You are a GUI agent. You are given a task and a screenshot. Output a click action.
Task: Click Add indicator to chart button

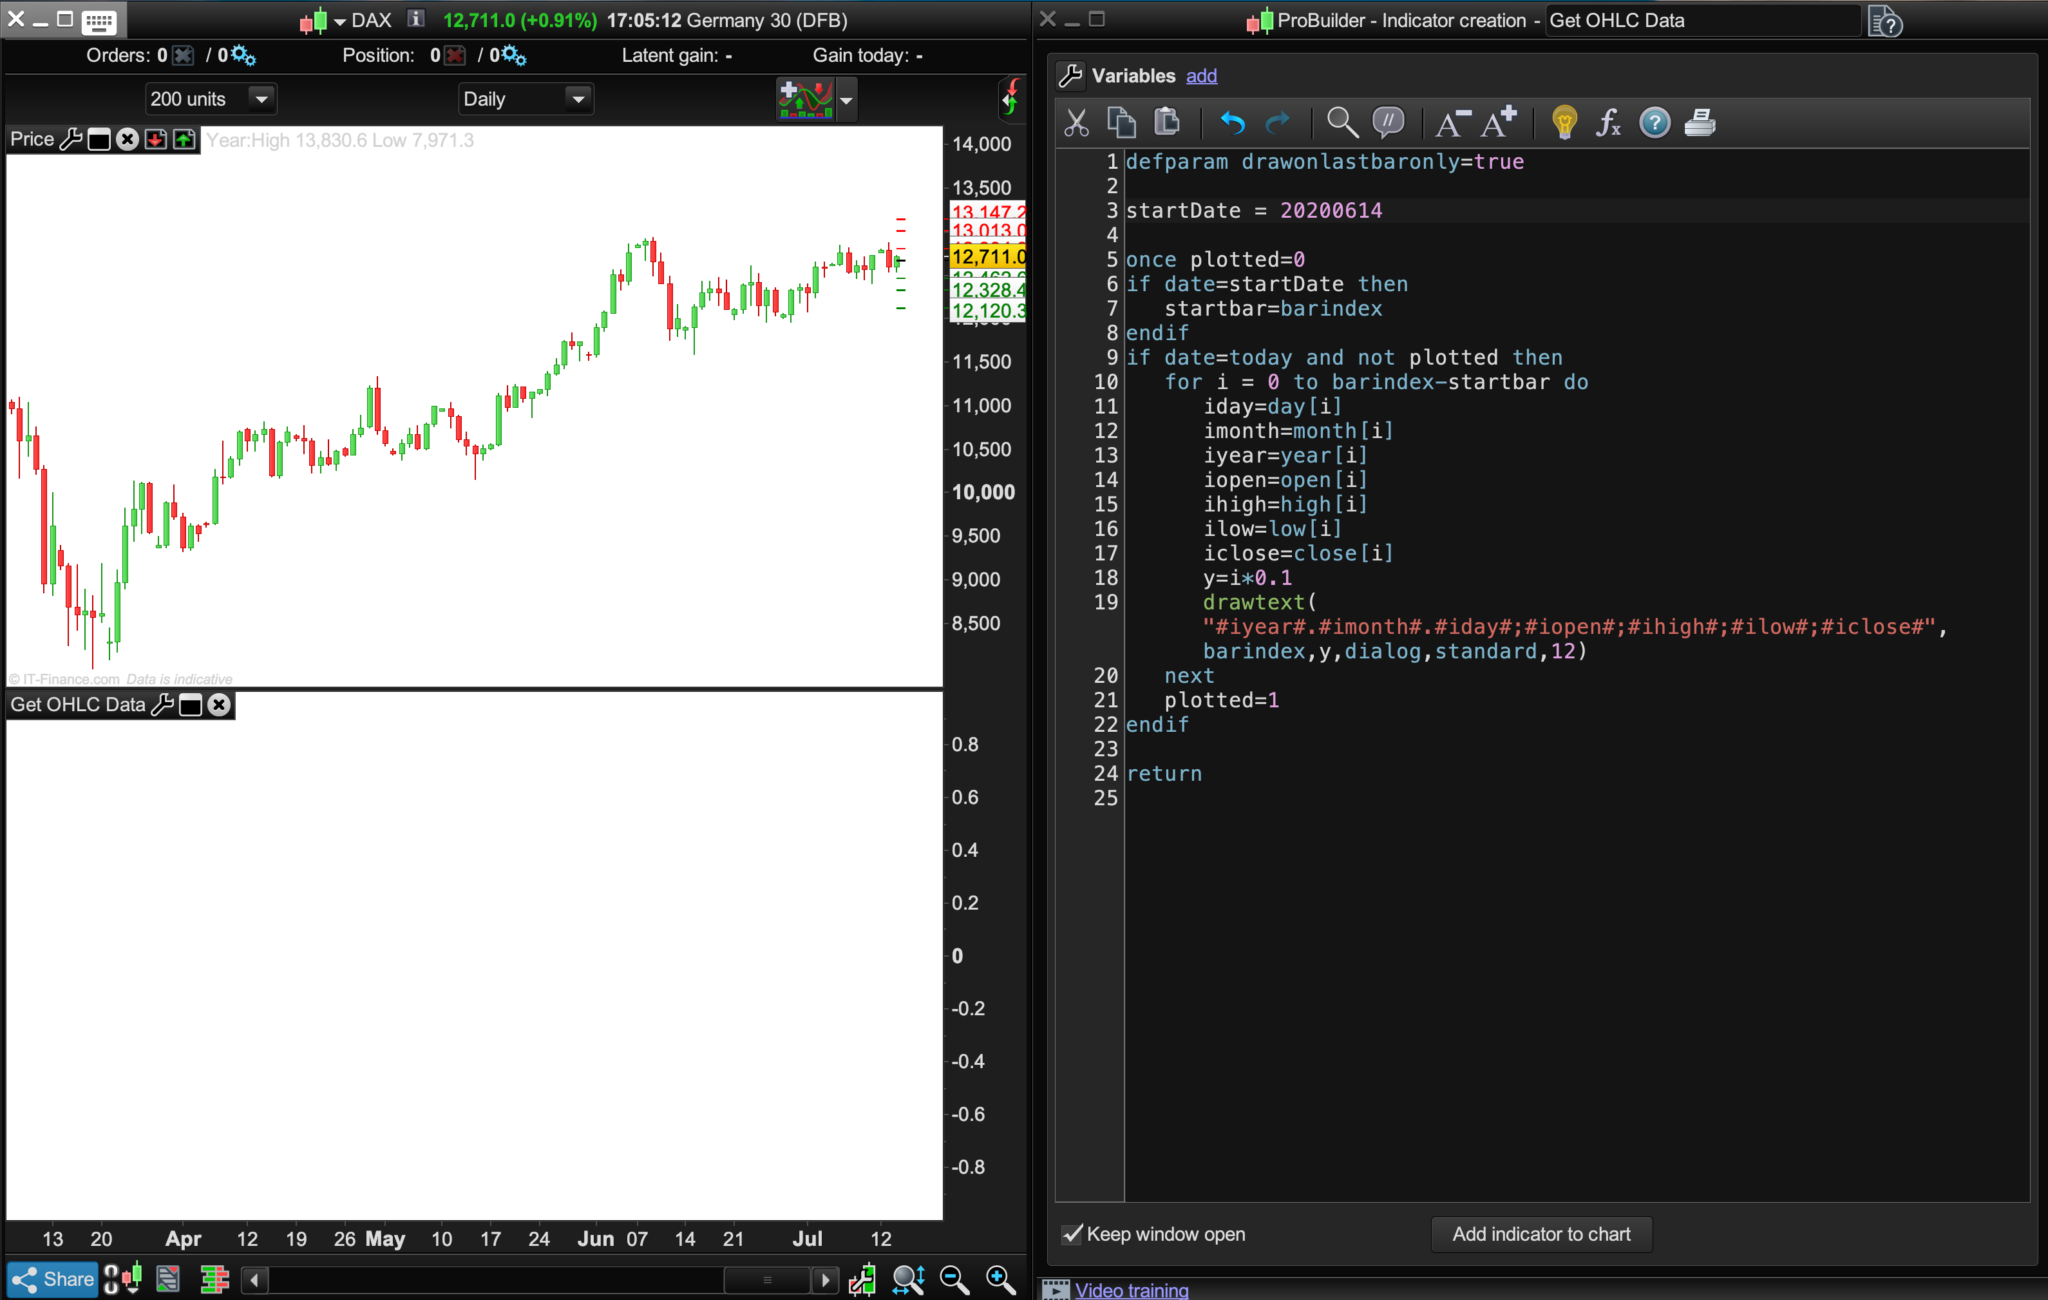coord(1541,1234)
